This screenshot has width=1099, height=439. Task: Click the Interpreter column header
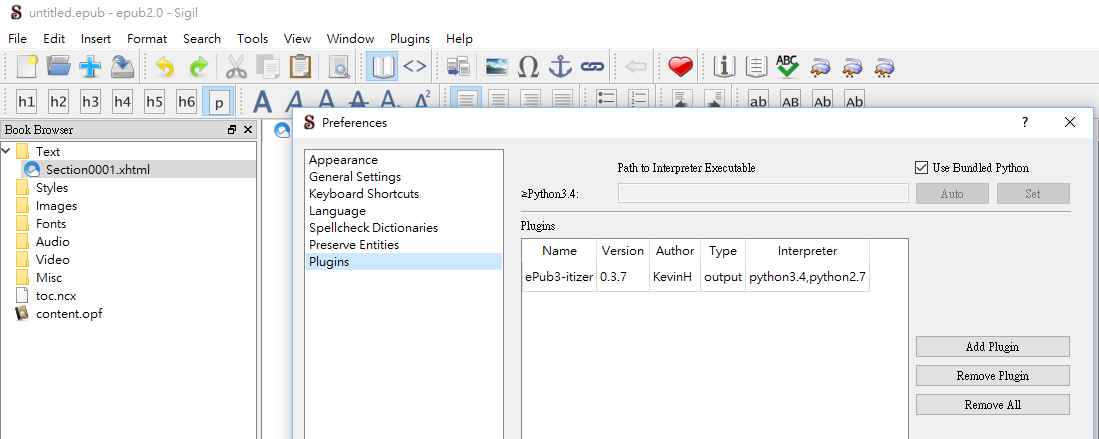click(x=807, y=251)
